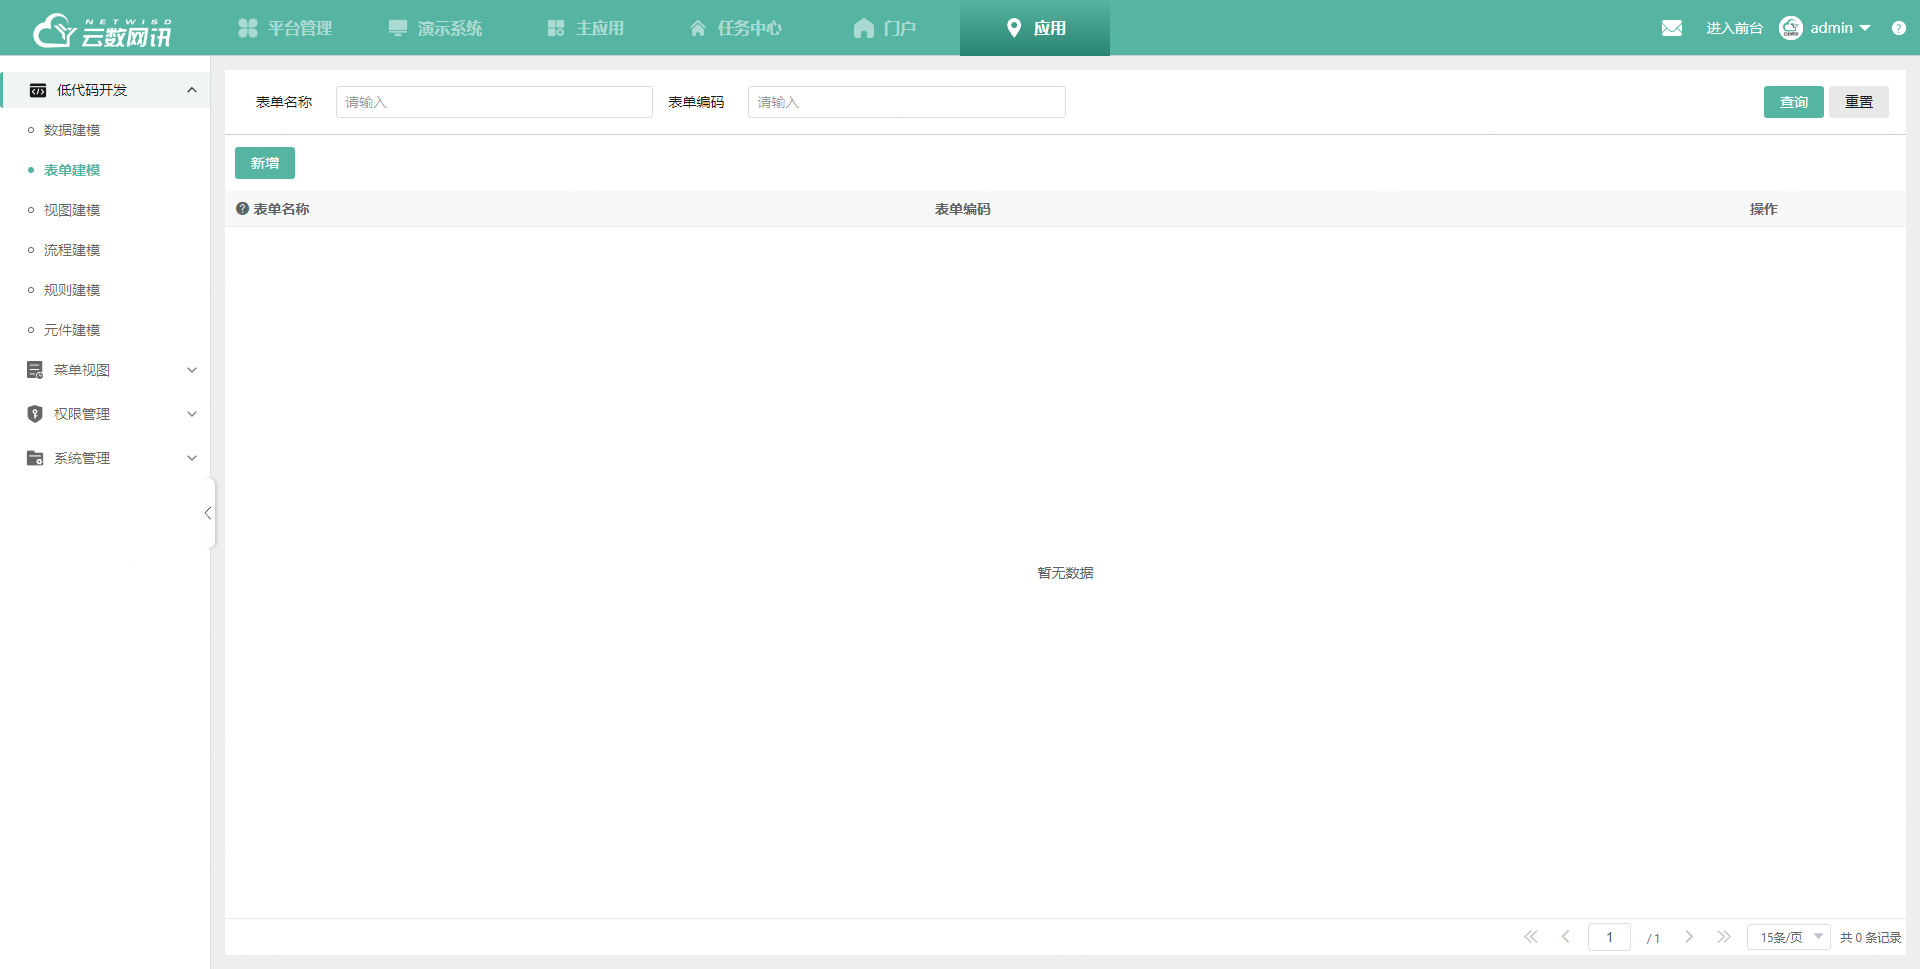Click the 表单编码 input field
Screen dimensions: 1920x969
click(906, 102)
